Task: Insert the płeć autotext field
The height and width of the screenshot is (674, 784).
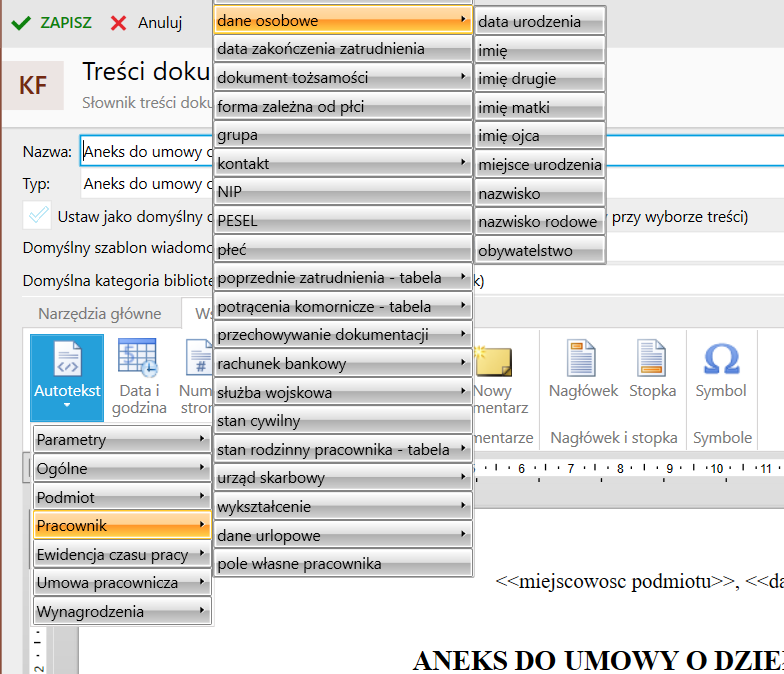Action: point(343,249)
